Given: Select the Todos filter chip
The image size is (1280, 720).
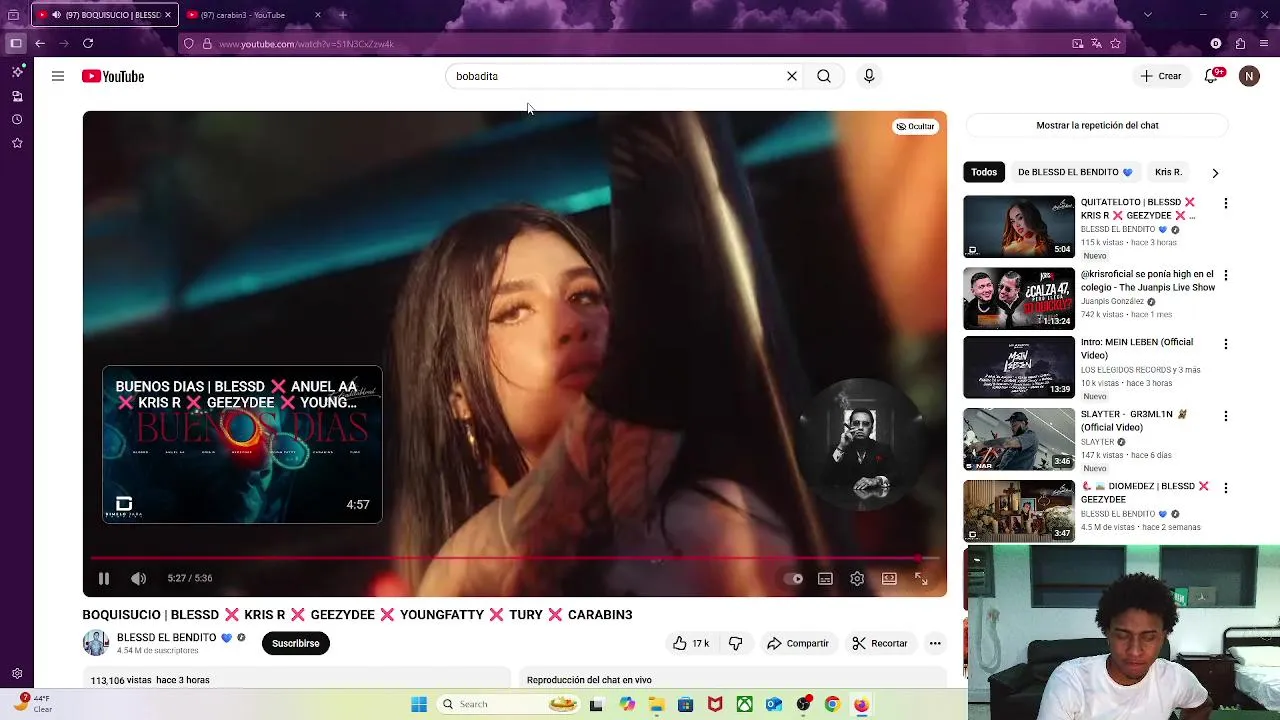Looking at the screenshot, I should [984, 172].
